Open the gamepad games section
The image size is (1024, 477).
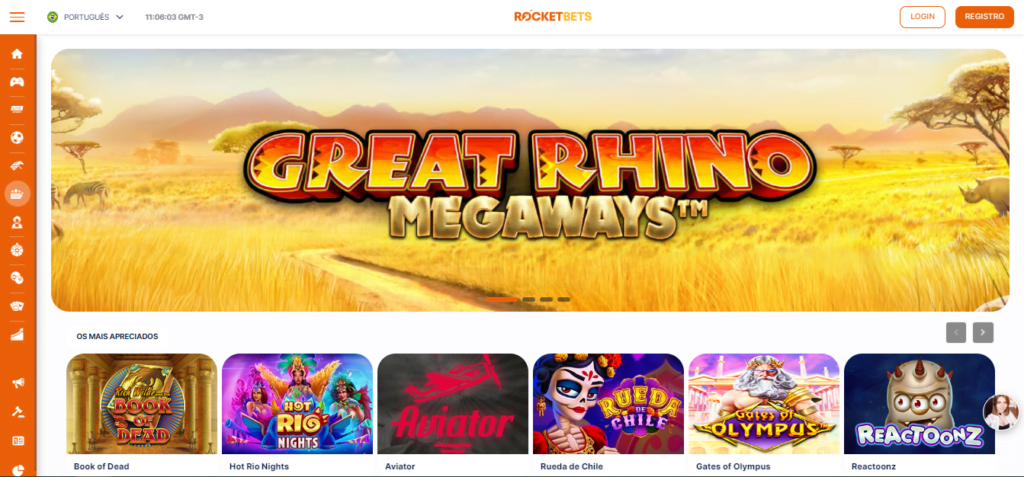pos(18,82)
